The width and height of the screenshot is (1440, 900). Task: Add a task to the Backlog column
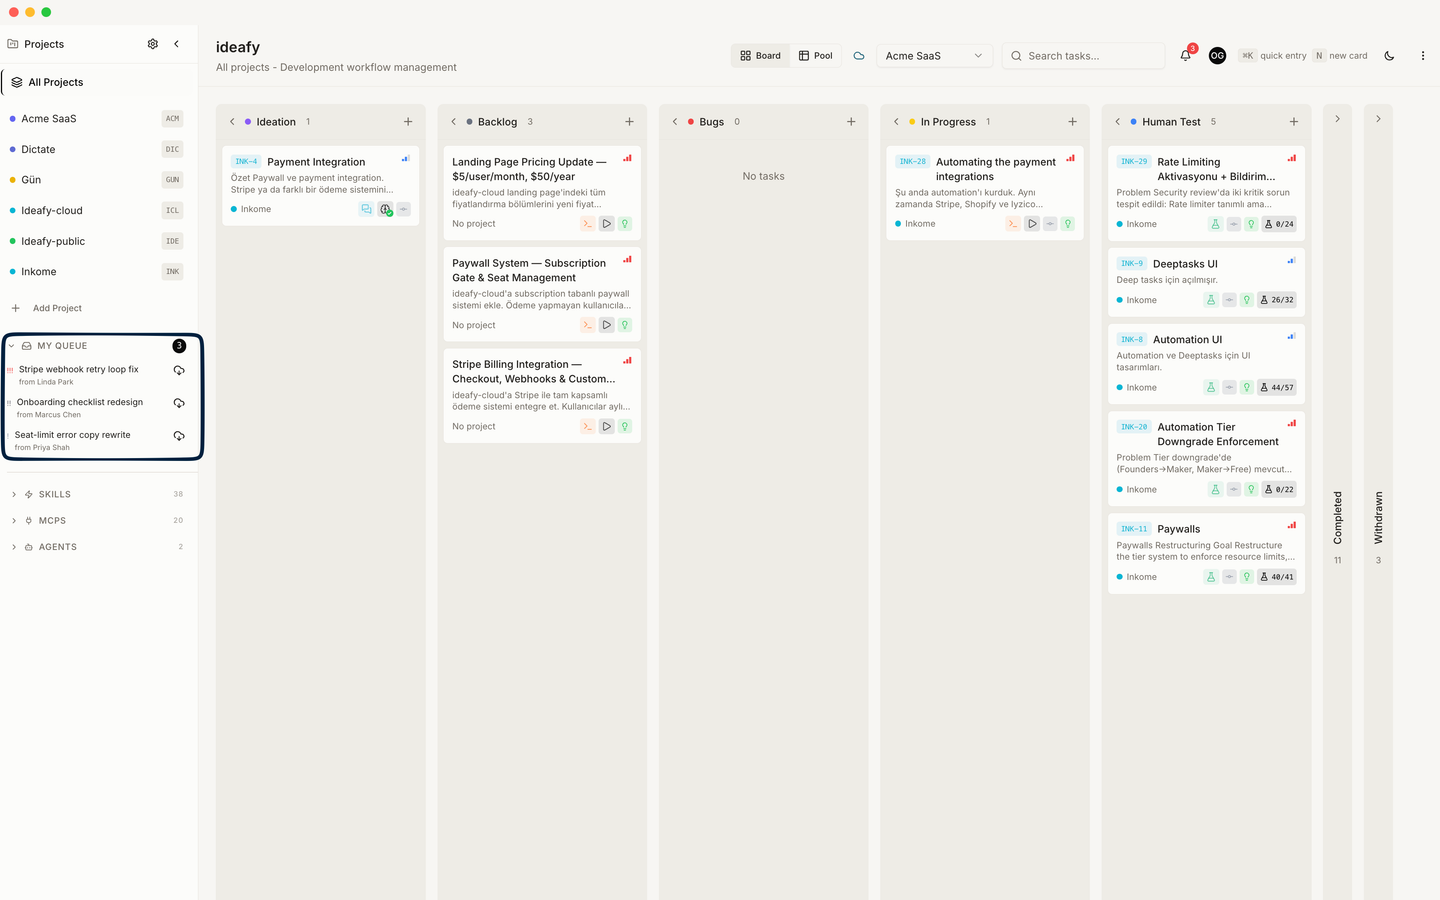coord(629,122)
